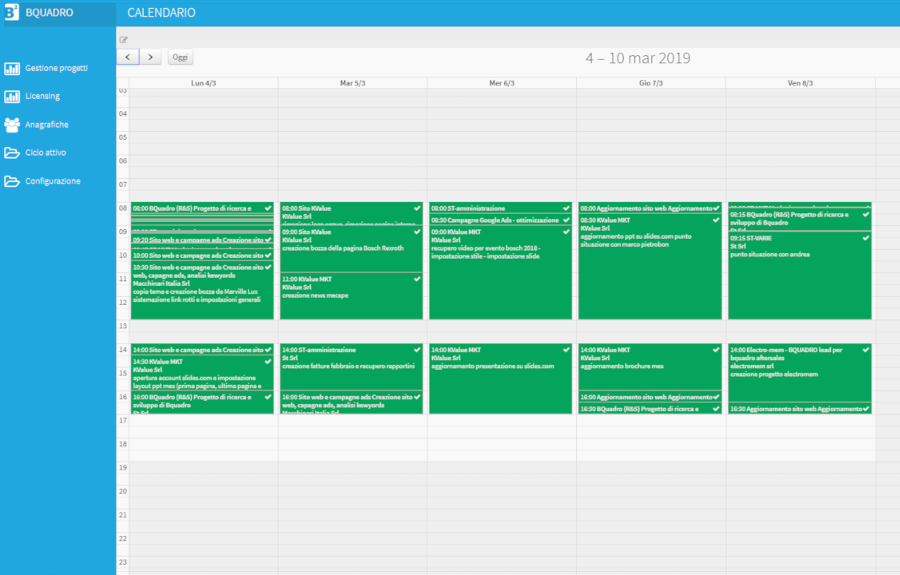900x575 pixels.
Task: Open Ciclo attivo menu item
Action: click(x=45, y=153)
